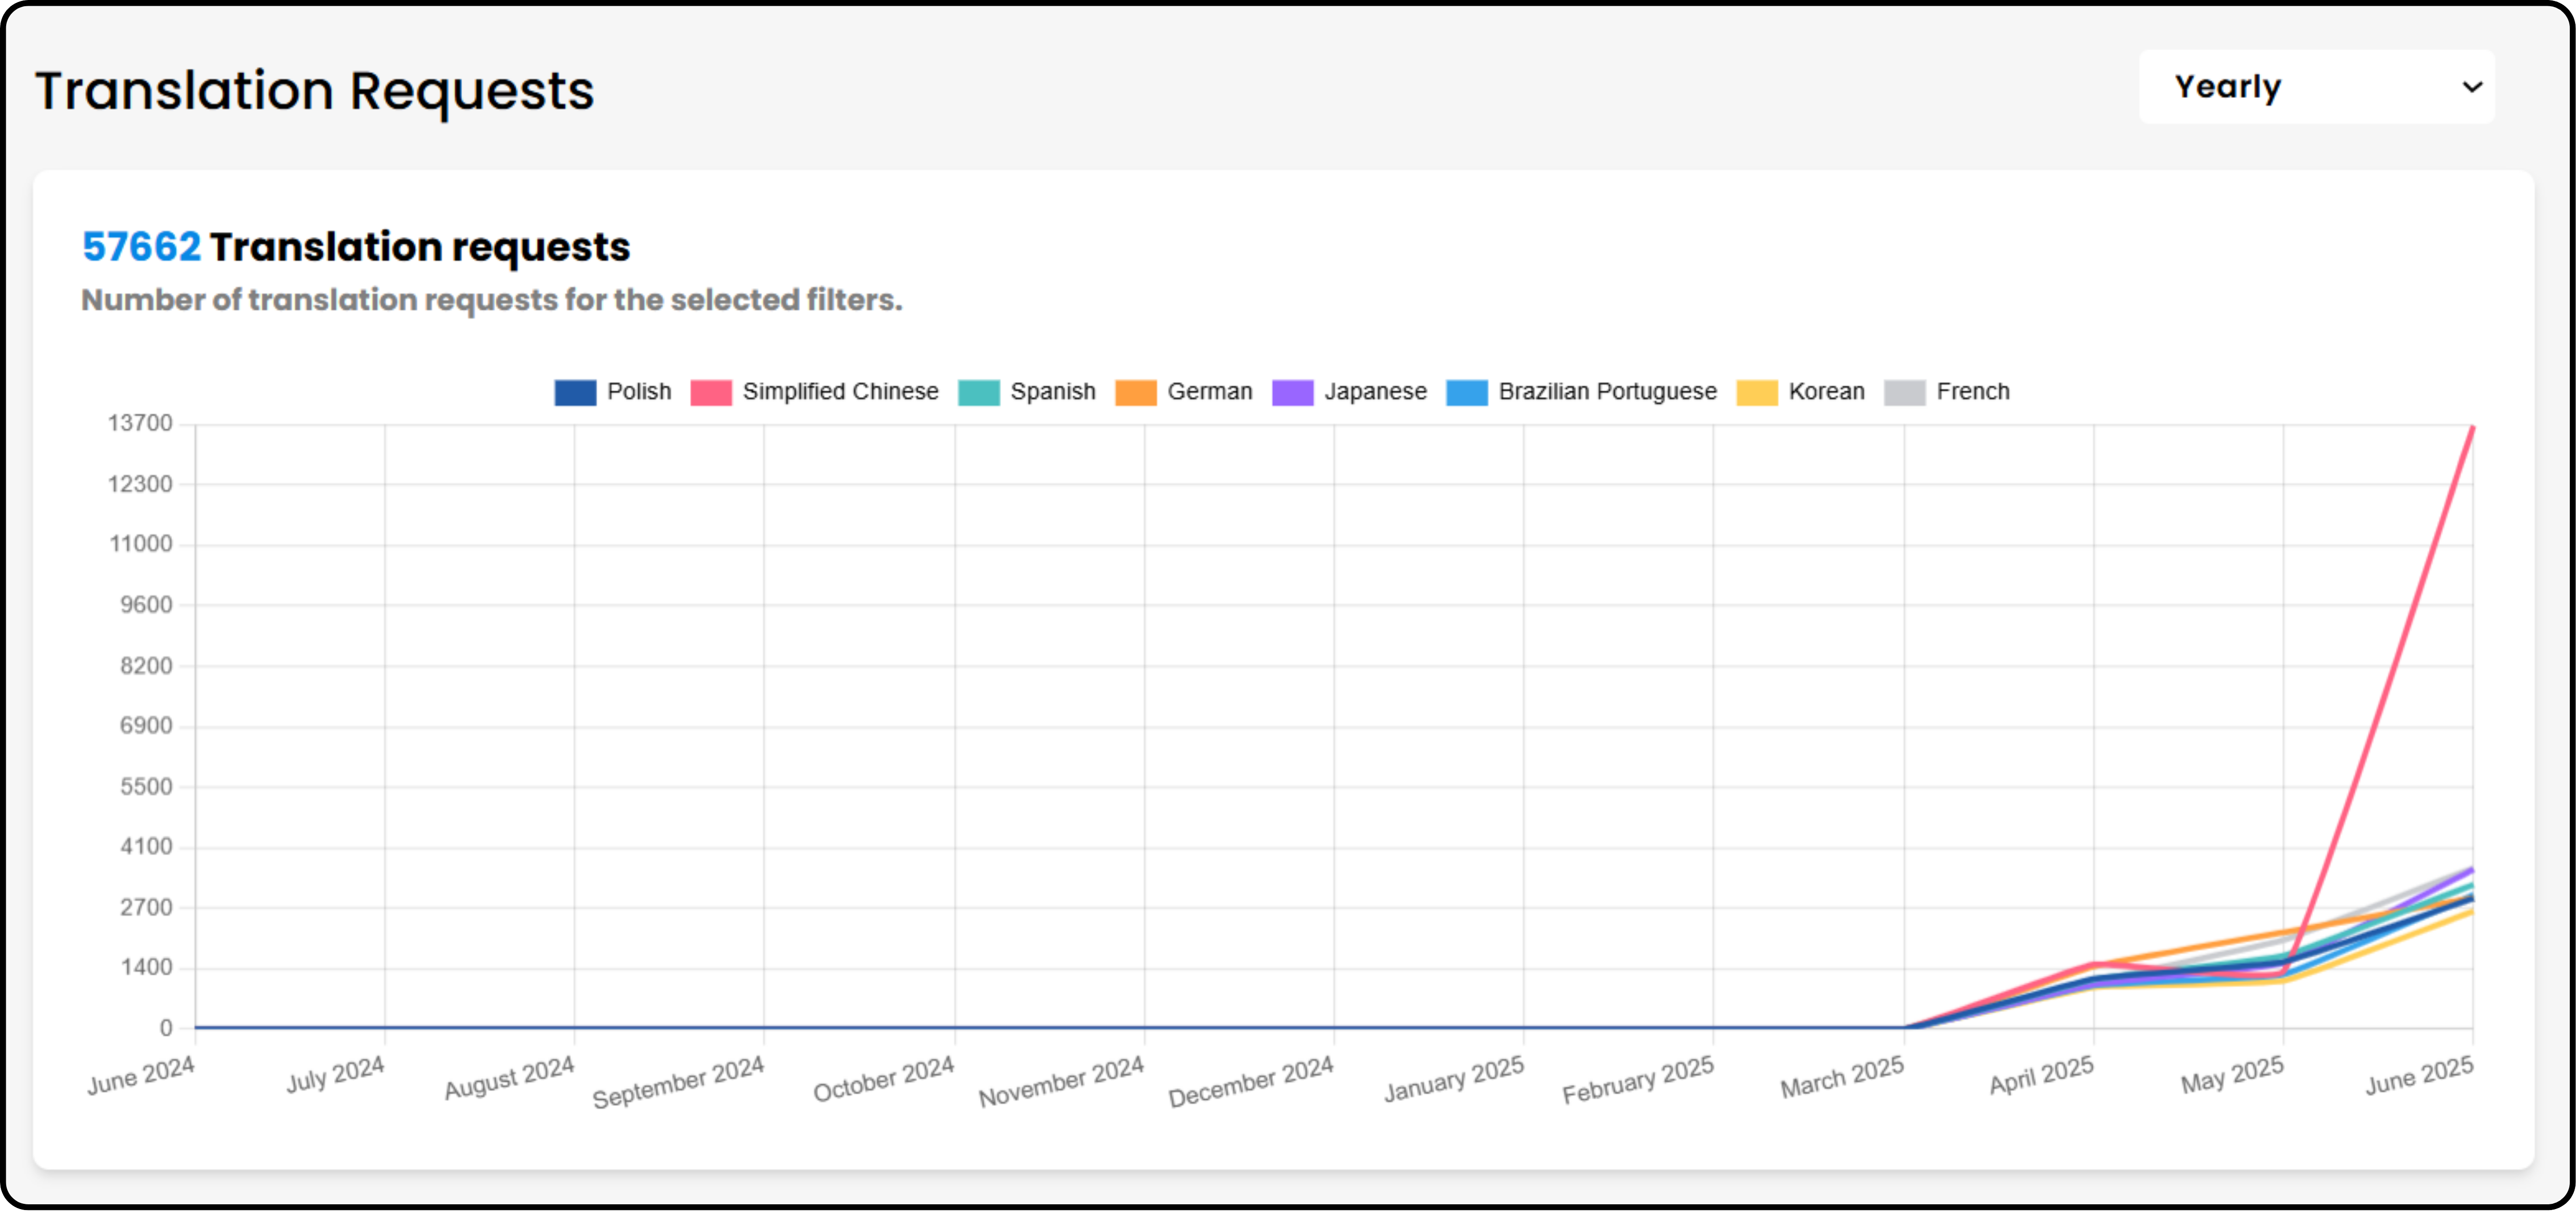The width and height of the screenshot is (2576, 1211).
Task: Click the 4100 y-axis value
Action: click(146, 847)
